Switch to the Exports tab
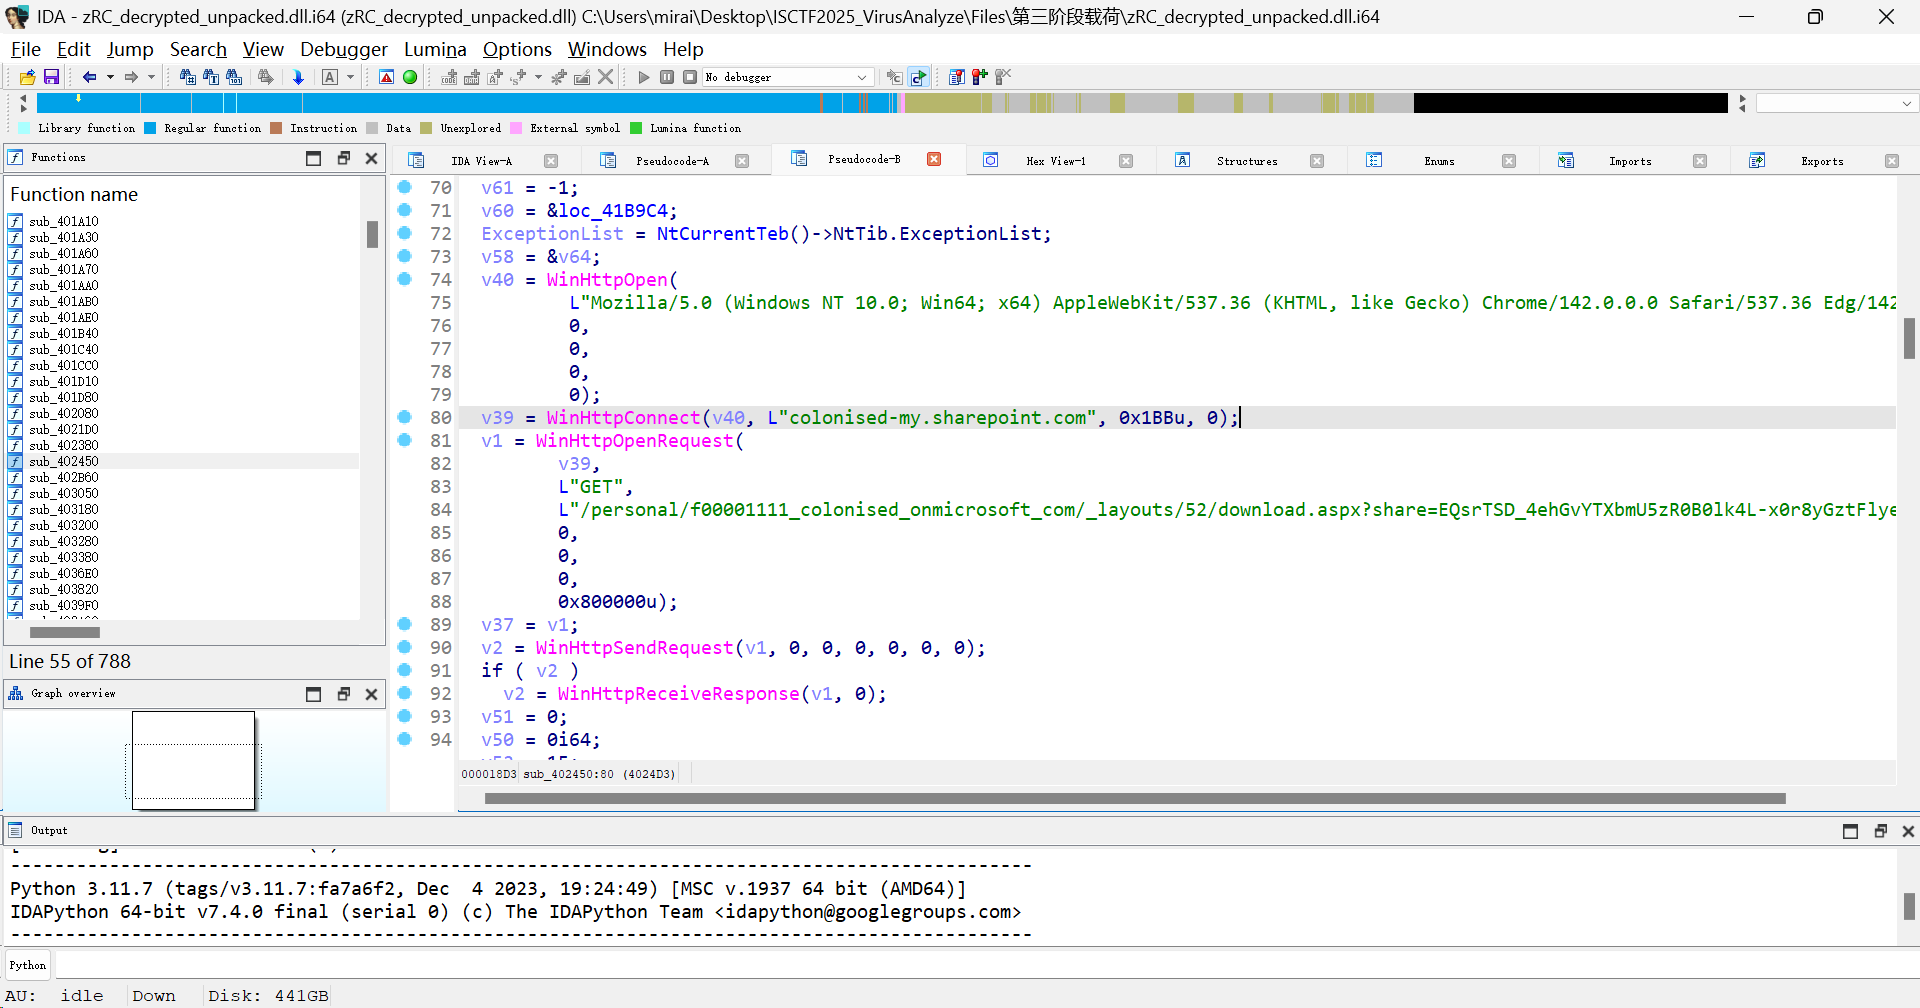 tap(1822, 161)
